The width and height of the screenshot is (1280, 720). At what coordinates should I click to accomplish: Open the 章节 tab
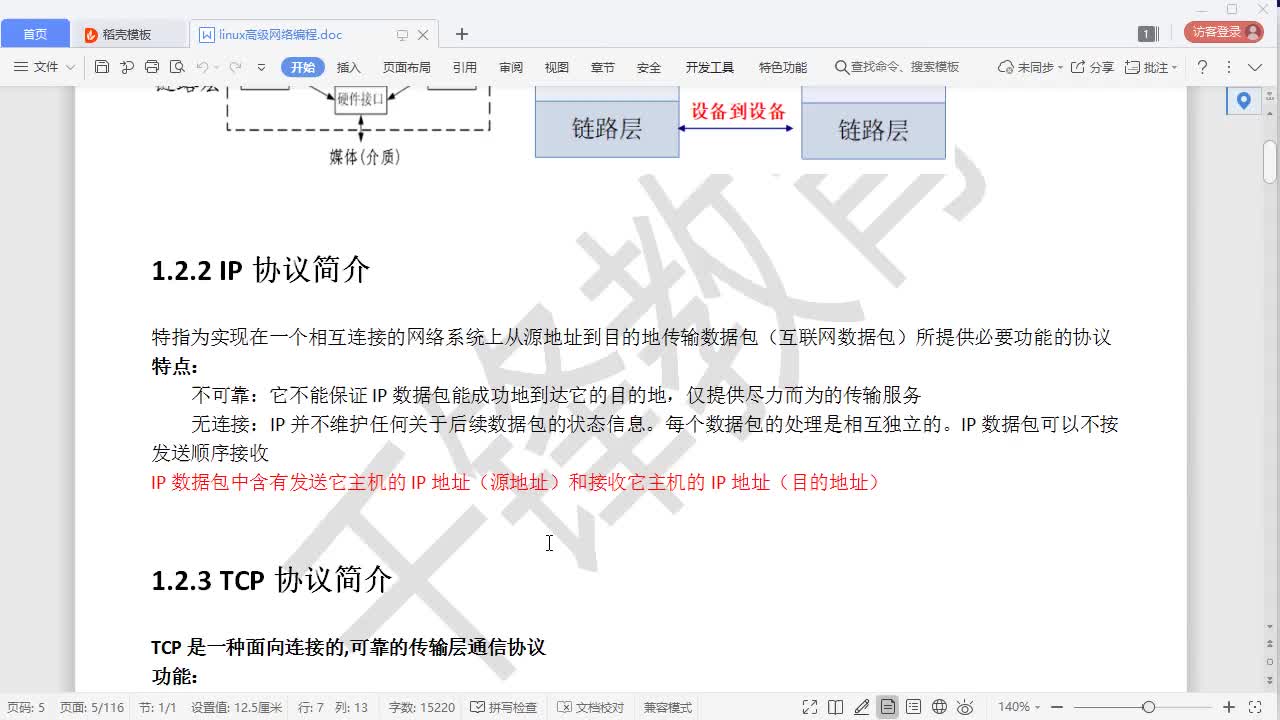[x=602, y=67]
